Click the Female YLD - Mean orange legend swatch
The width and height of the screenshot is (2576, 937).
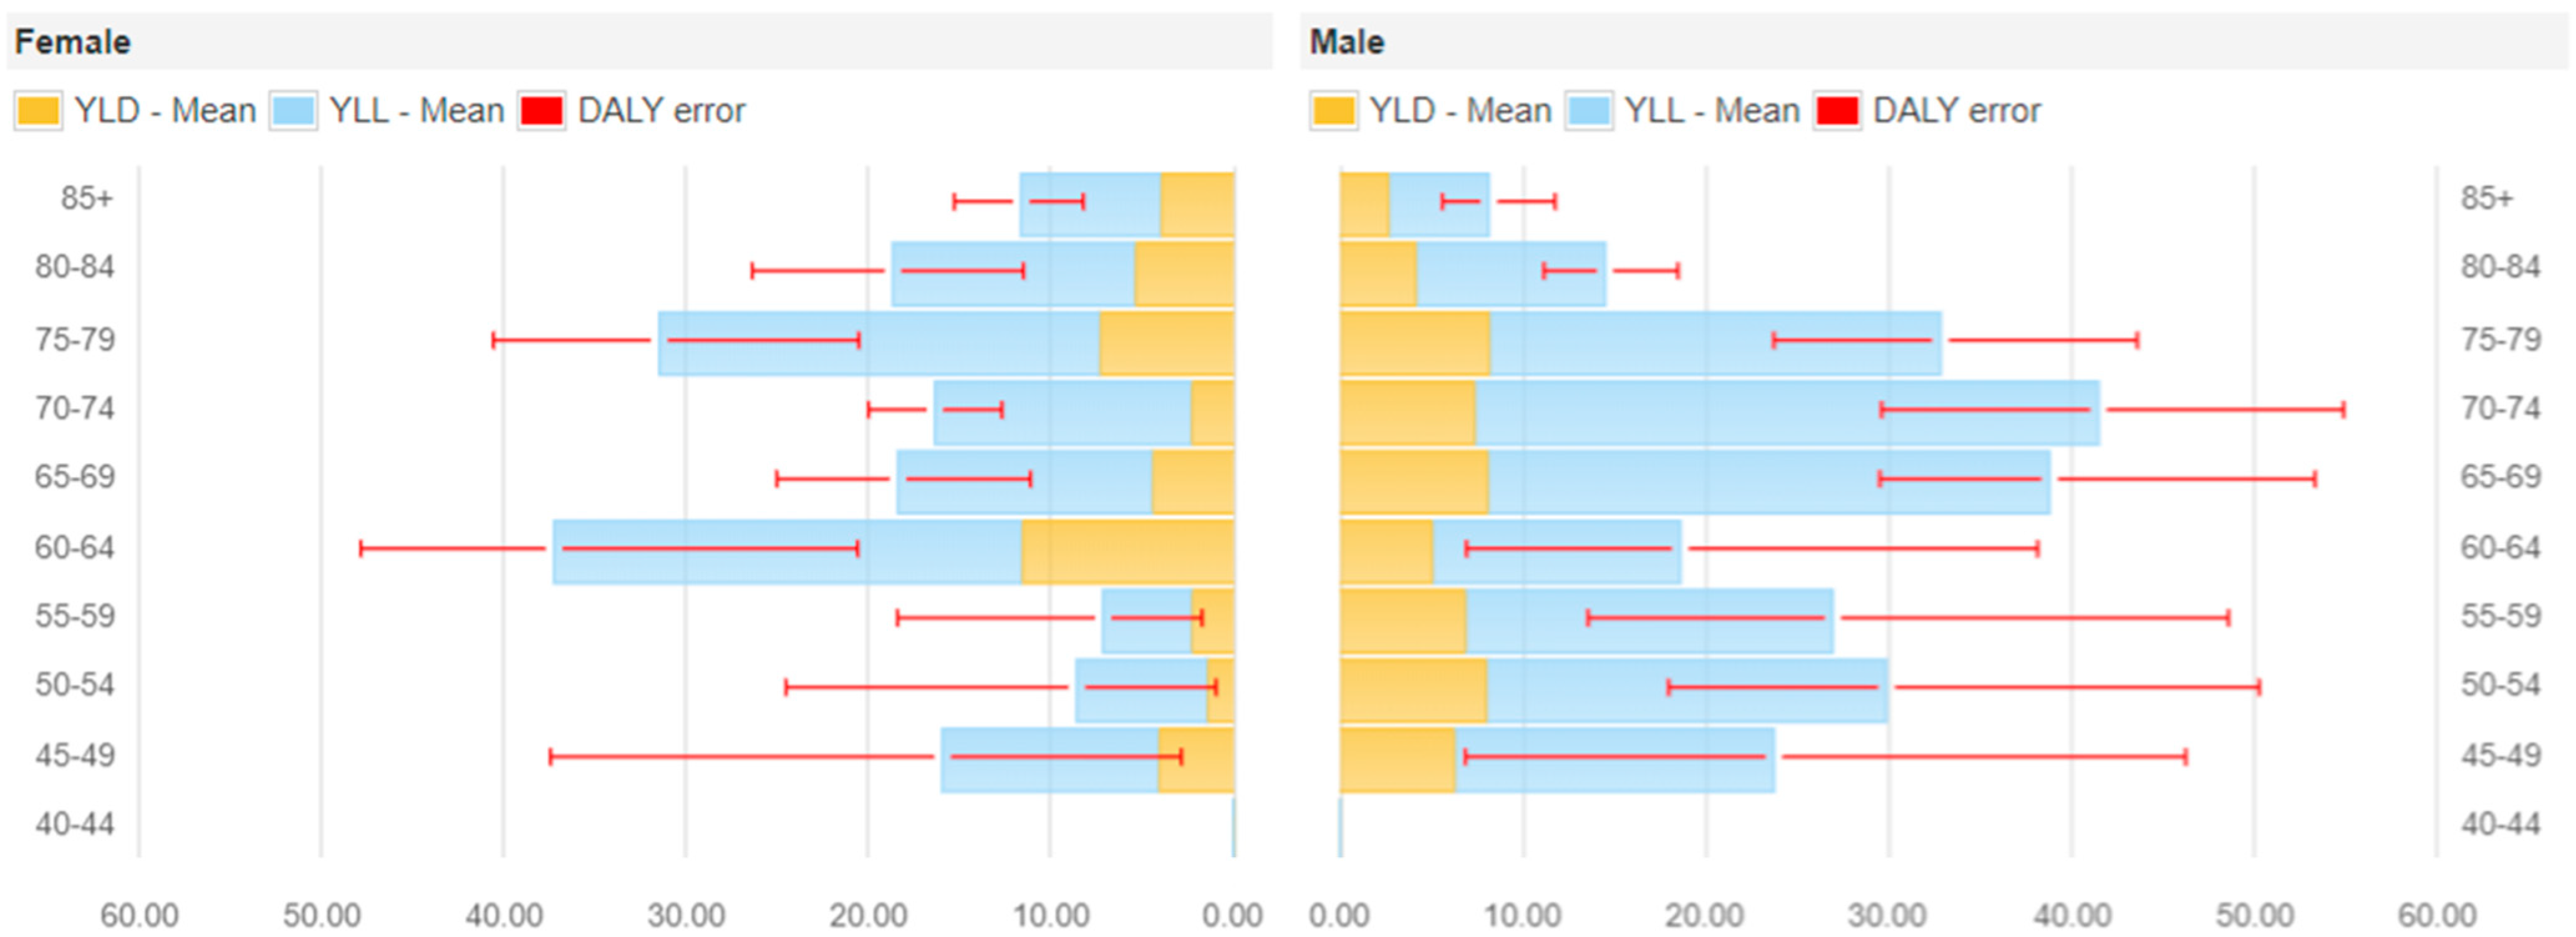[x=38, y=110]
